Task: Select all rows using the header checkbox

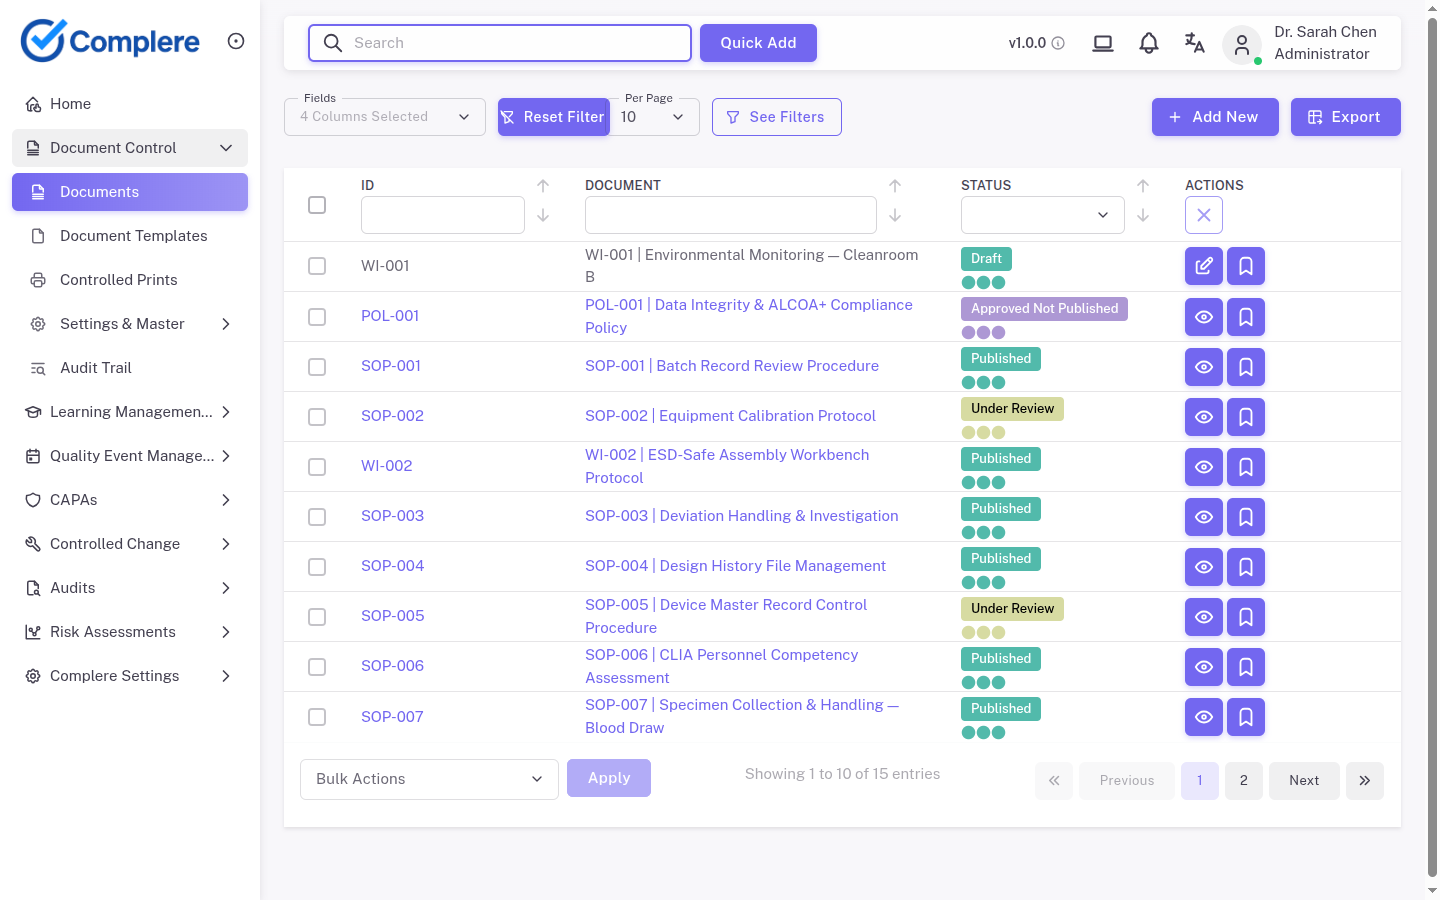Action: click(x=317, y=204)
